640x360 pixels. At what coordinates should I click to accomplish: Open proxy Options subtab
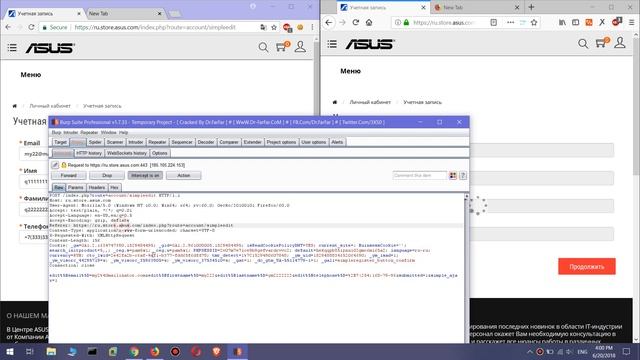coord(160,153)
